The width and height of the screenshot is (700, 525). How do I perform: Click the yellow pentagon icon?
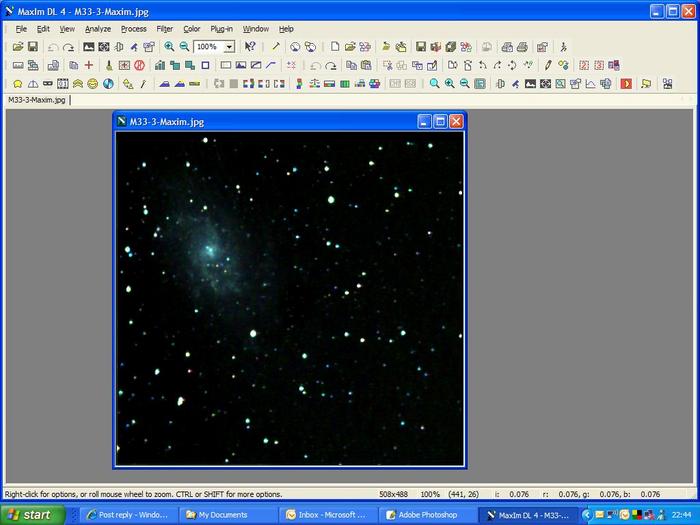17,83
